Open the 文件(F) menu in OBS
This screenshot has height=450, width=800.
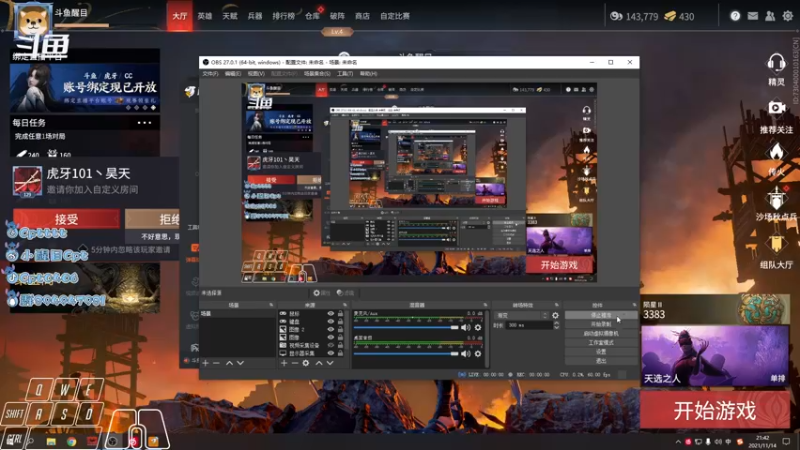click(x=210, y=74)
